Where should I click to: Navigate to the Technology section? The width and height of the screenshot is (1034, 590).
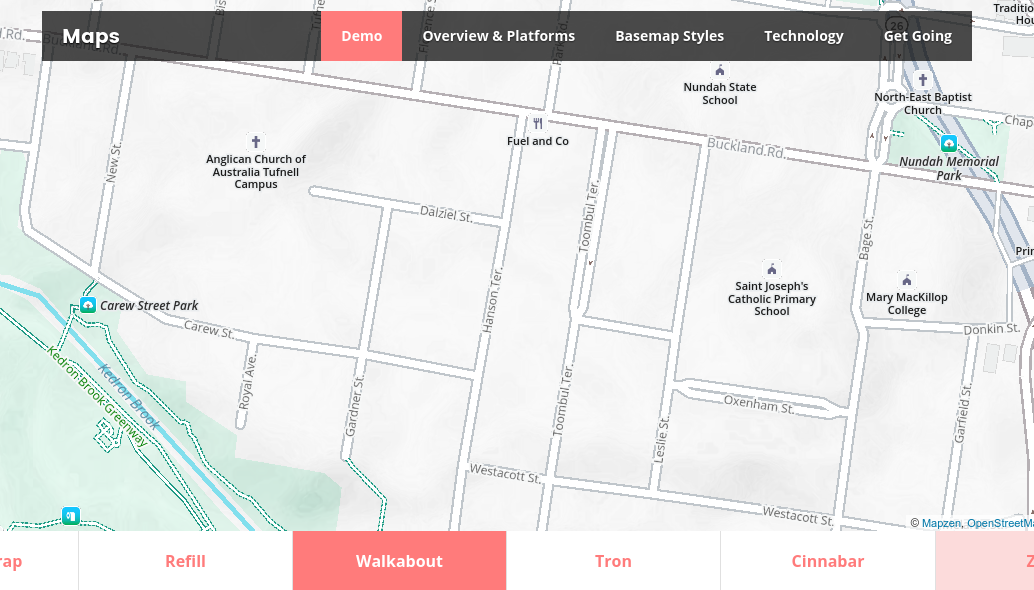coord(803,36)
